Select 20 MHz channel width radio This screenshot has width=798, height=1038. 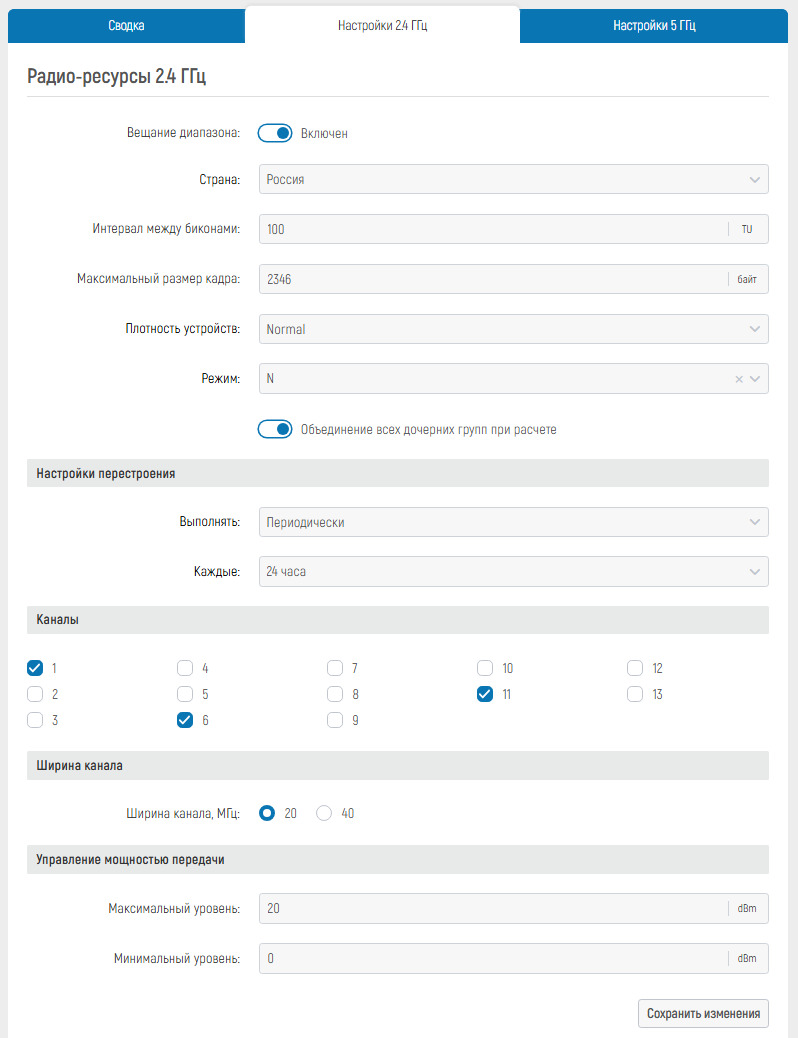(267, 813)
